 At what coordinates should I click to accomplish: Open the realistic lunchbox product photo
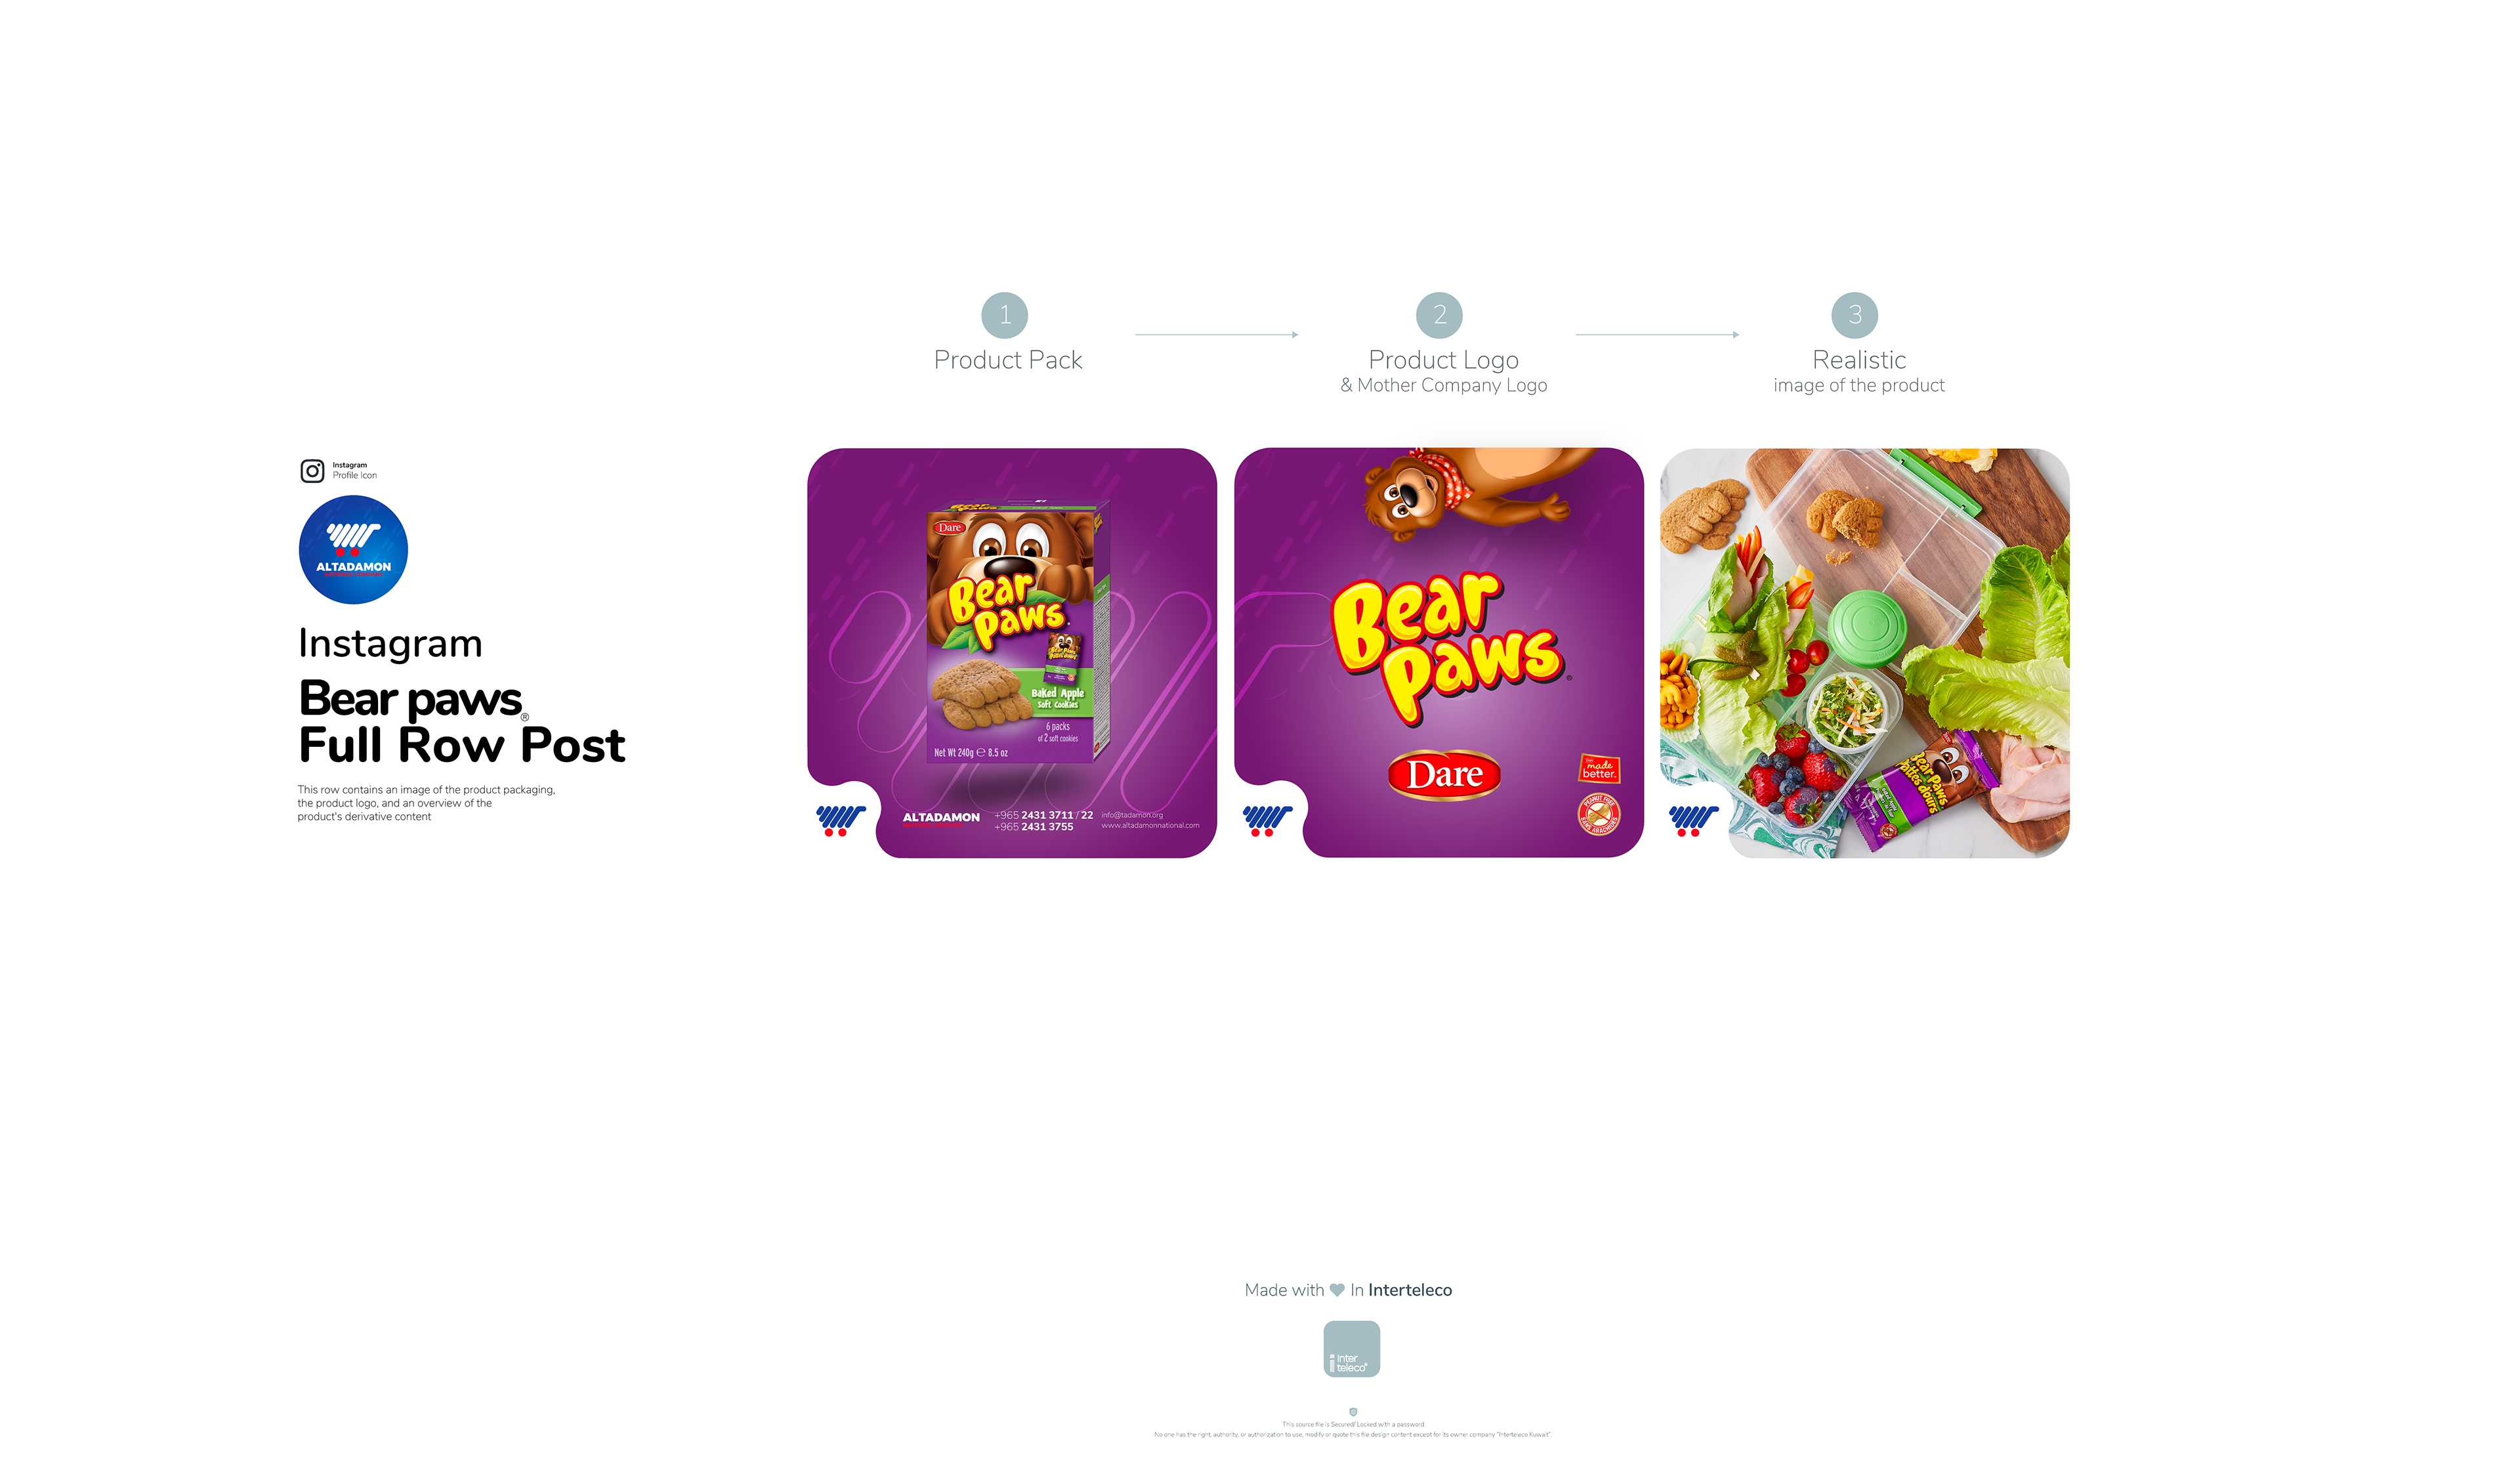click(1864, 652)
